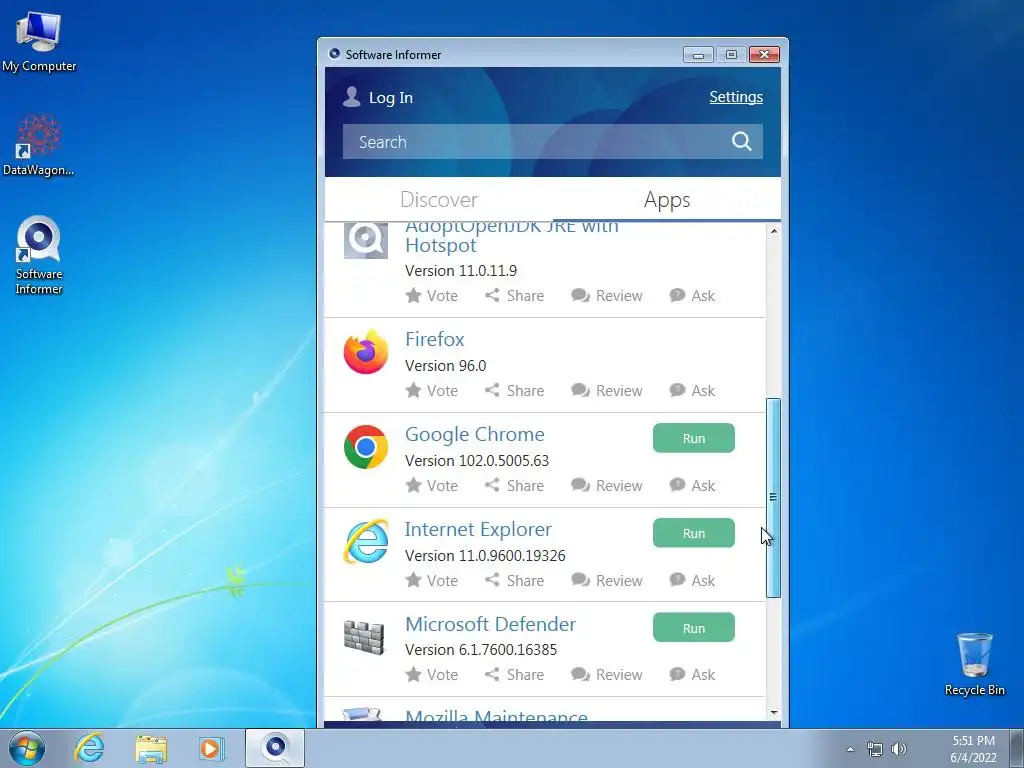Show hidden tray icons arrow

(x=850, y=749)
